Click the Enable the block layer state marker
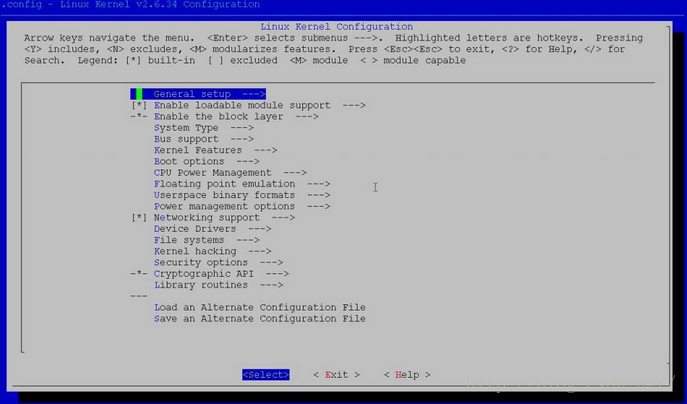Screen dimensions: 687x404 point(139,117)
